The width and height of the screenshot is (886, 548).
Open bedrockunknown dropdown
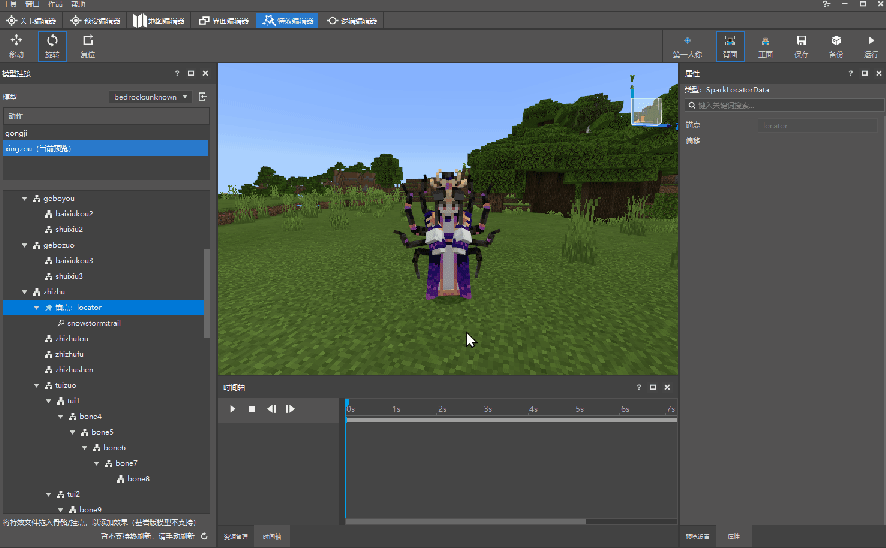tap(150, 97)
